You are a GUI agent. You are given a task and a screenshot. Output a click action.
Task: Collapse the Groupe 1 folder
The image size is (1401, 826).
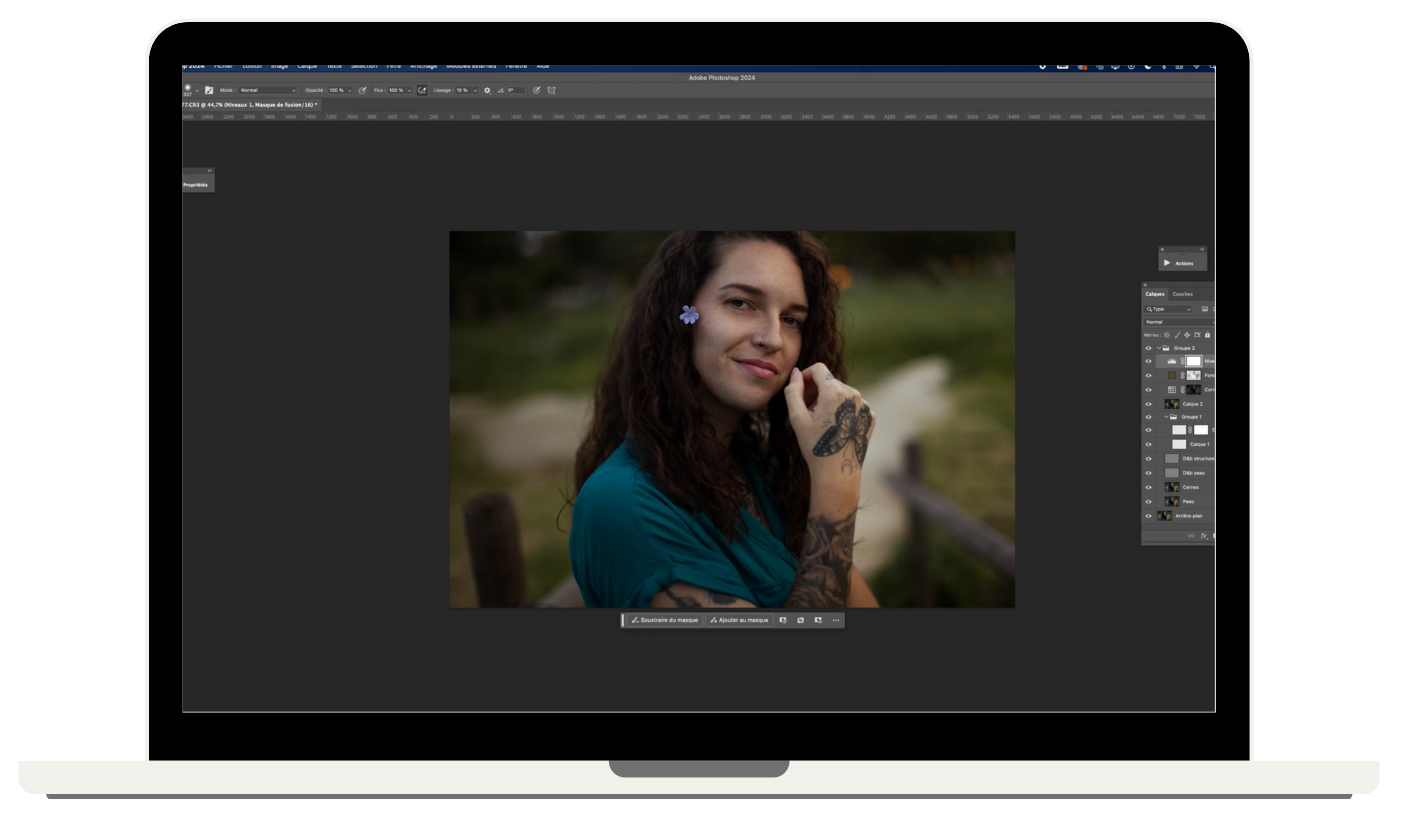coord(1165,417)
